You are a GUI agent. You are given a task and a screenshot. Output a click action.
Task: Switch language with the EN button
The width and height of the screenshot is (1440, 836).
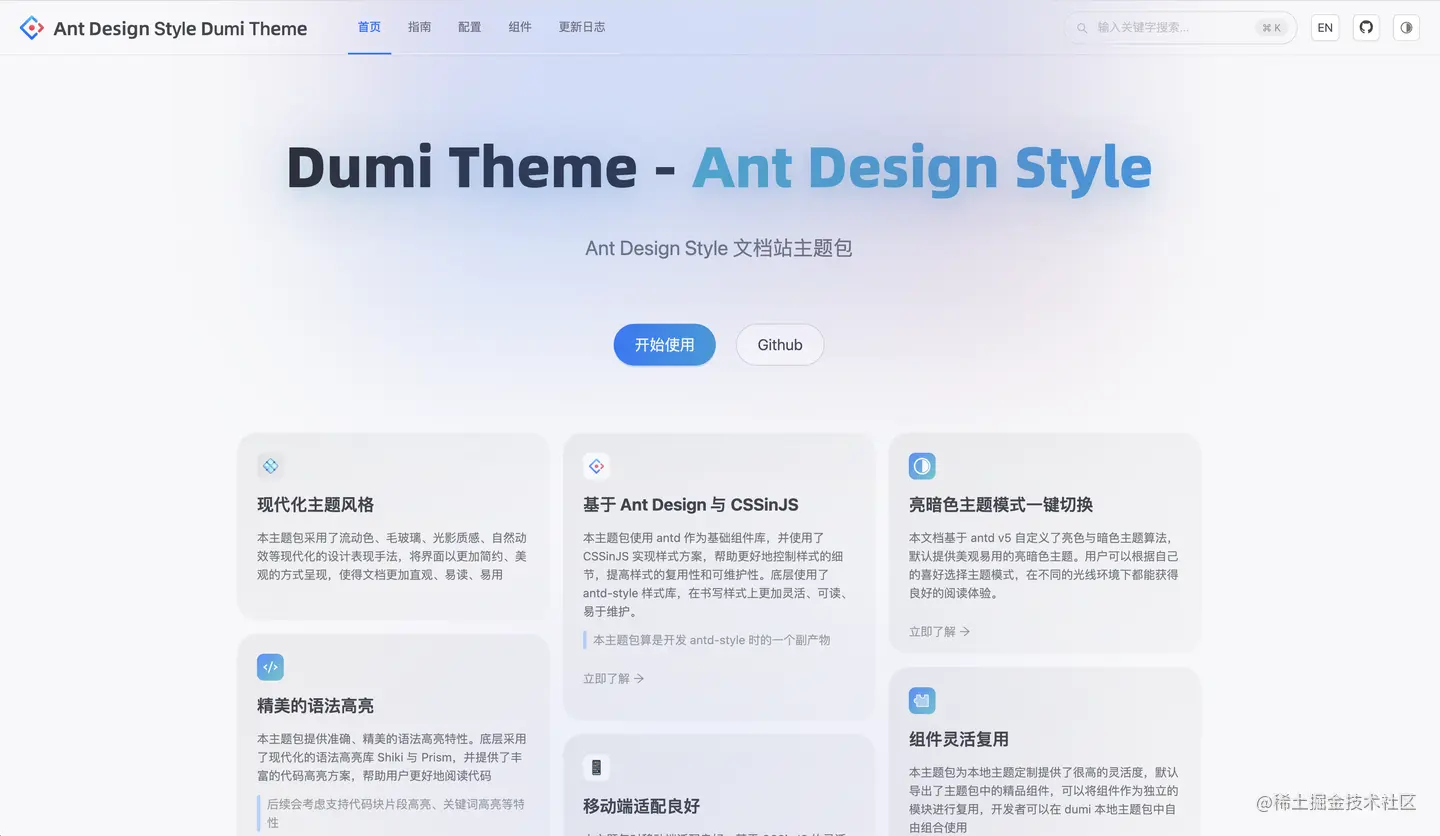pyautogui.click(x=1325, y=28)
